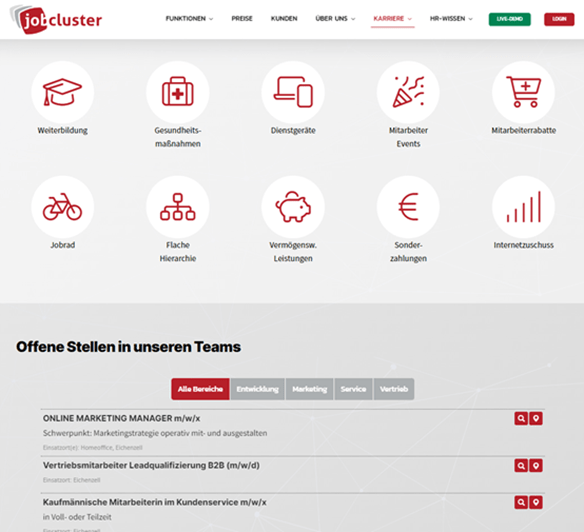Click 'Einsatzort(e): Homeoffice, Eichenzell' text
The width and height of the screenshot is (584, 532).
click(92, 447)
